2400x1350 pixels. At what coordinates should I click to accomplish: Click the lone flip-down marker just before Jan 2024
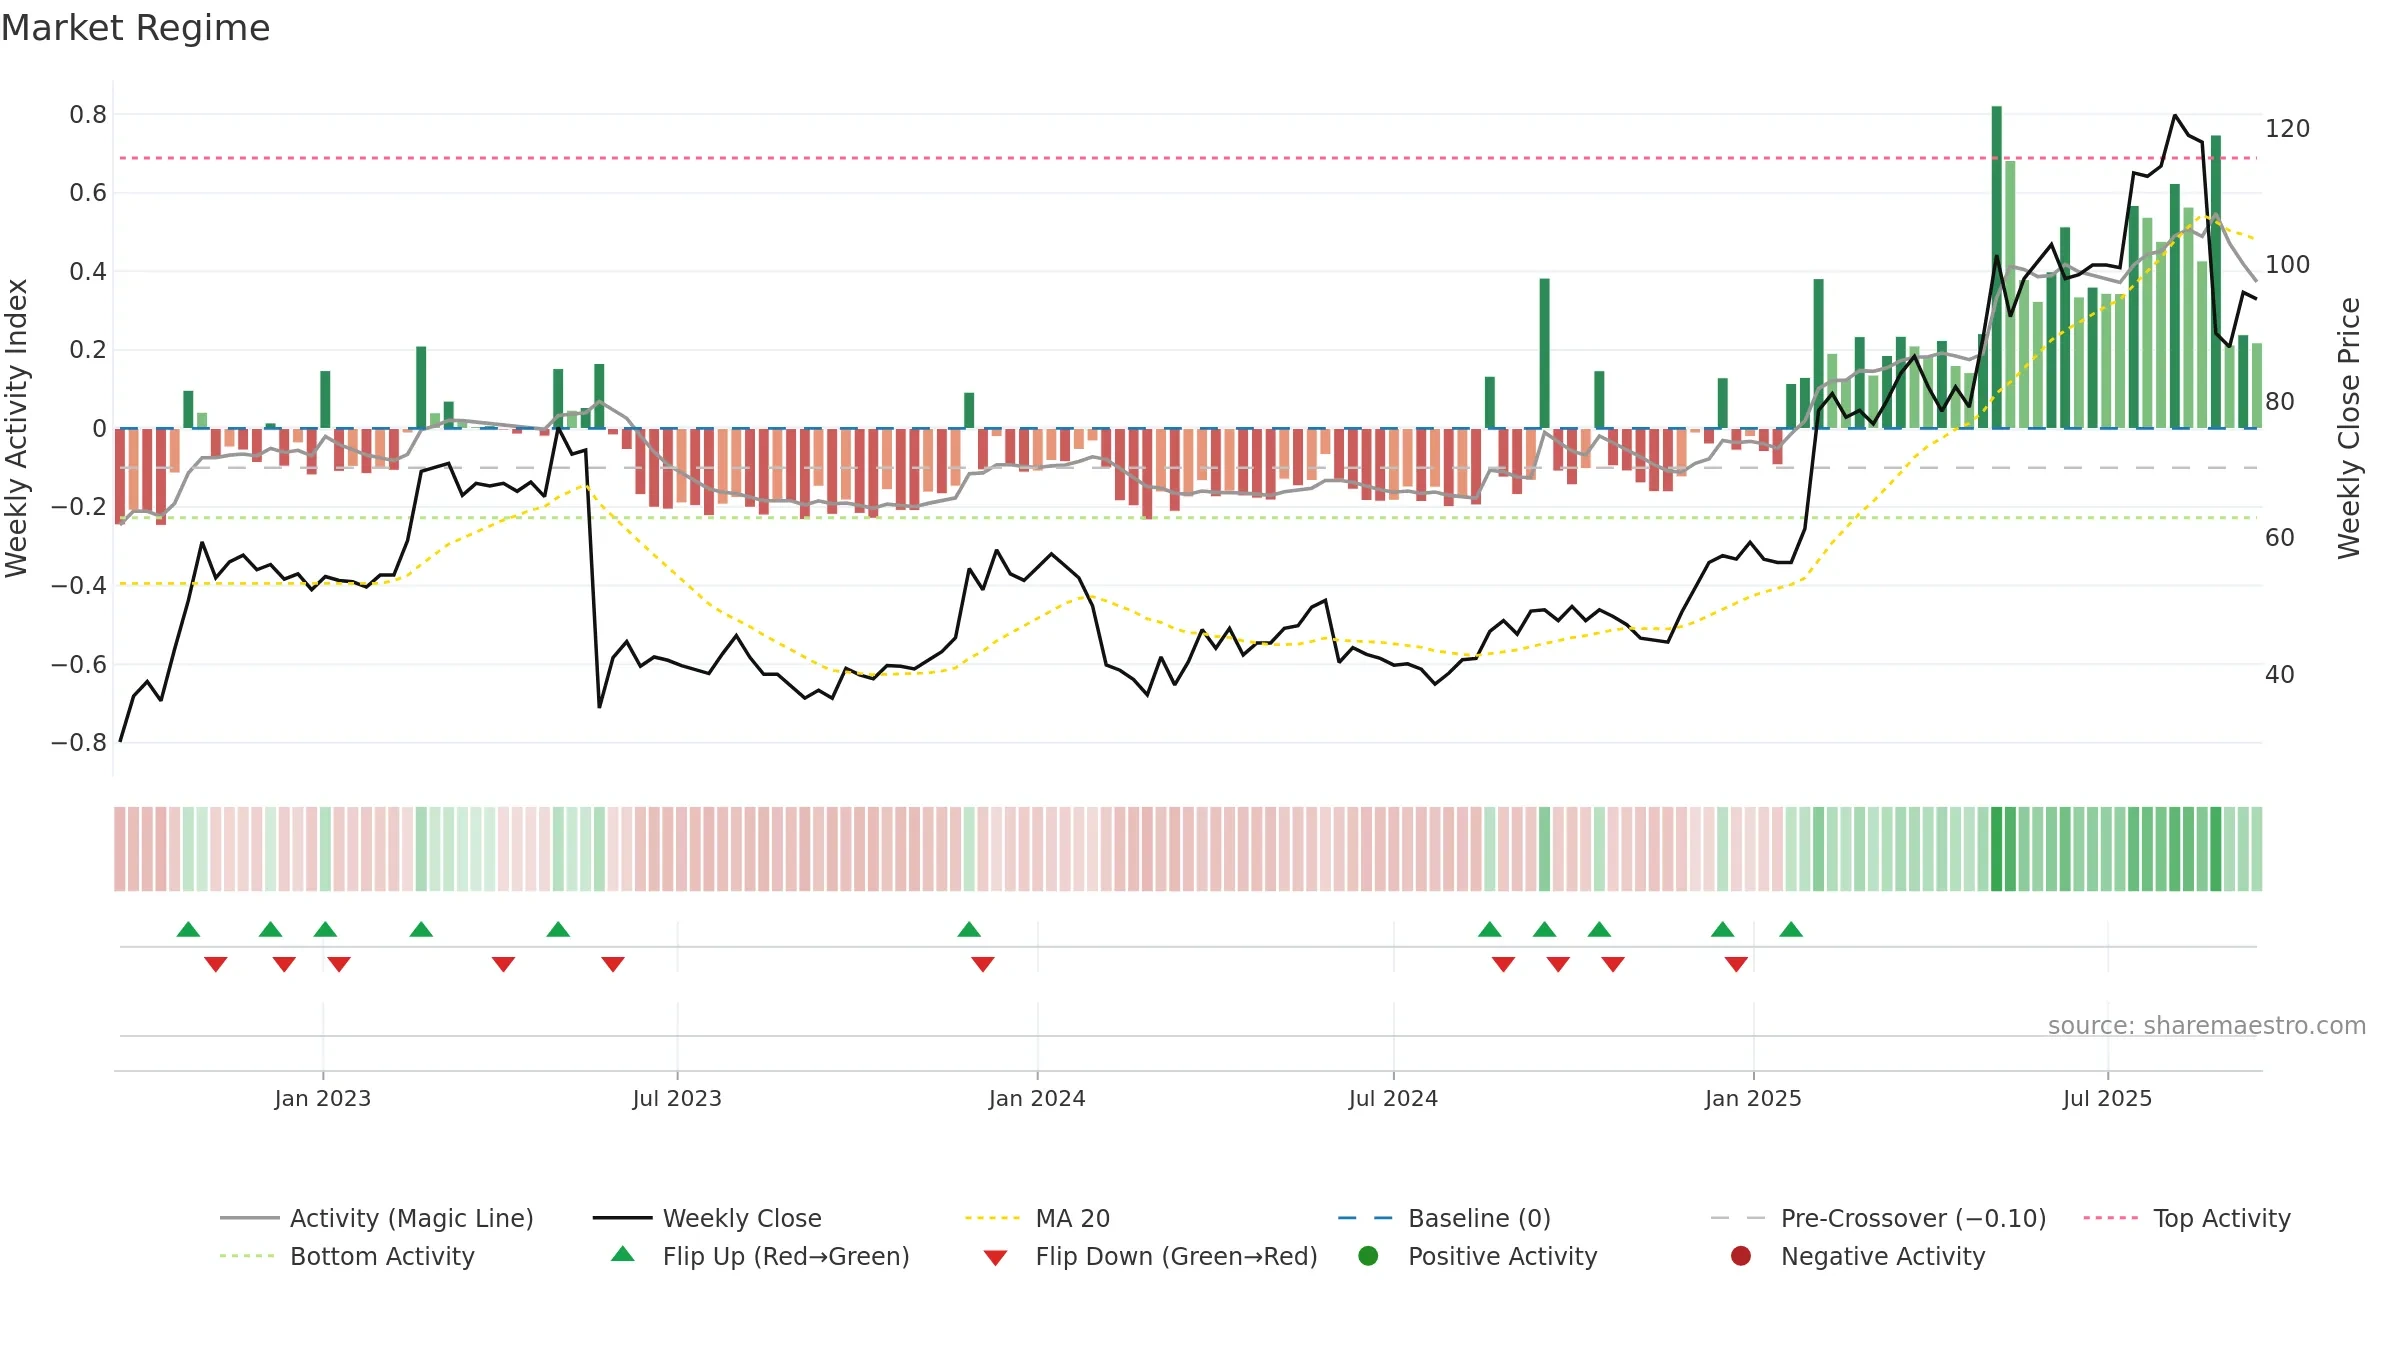point(983,964)
